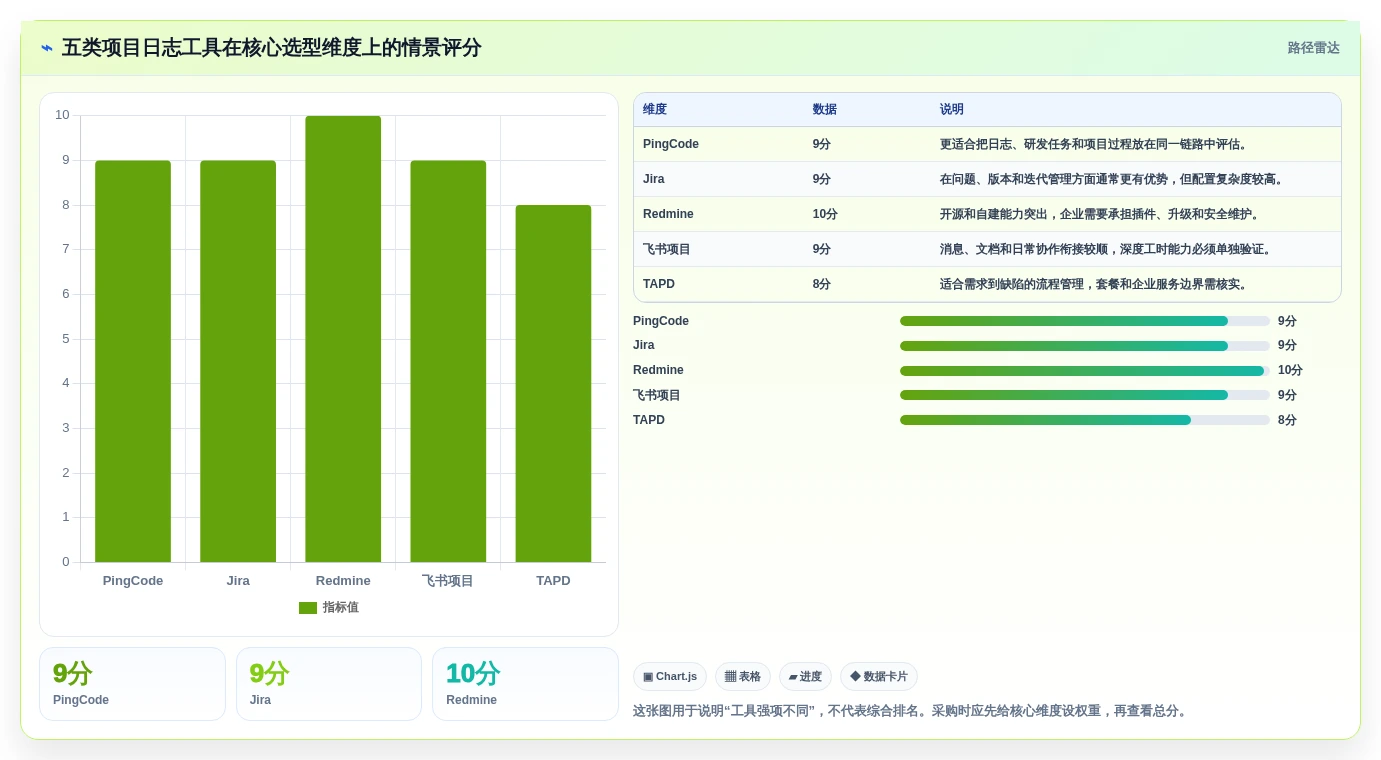Select the 维度 column header

coord(655,110)
